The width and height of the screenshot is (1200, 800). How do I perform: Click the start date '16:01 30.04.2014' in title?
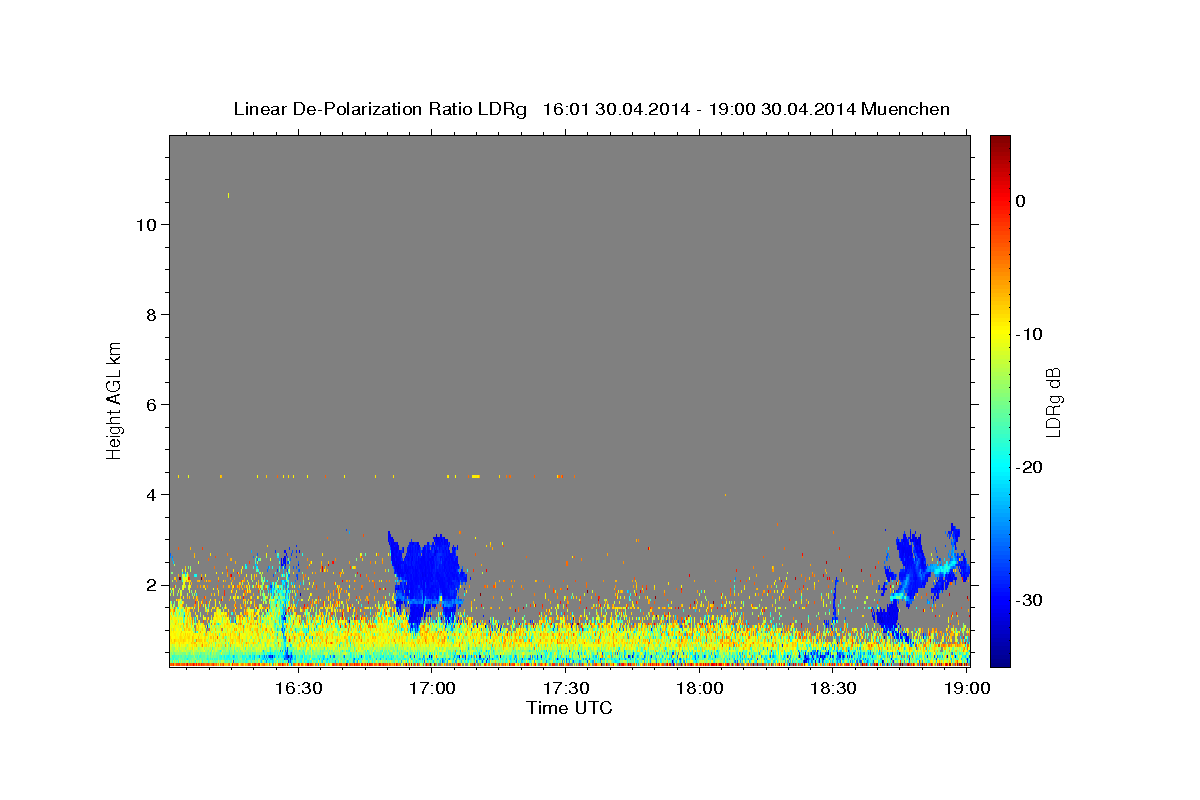pyautogui.click(x=616, y=109)
